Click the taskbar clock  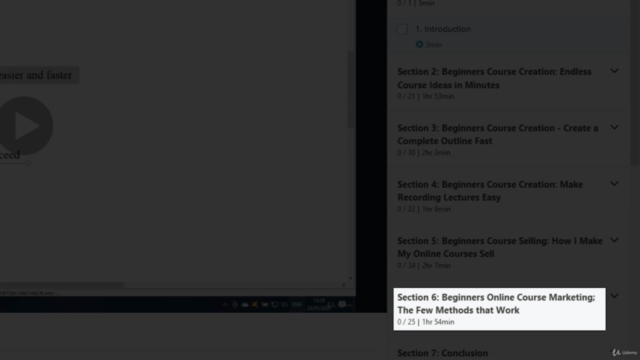[x=319, y=304]
